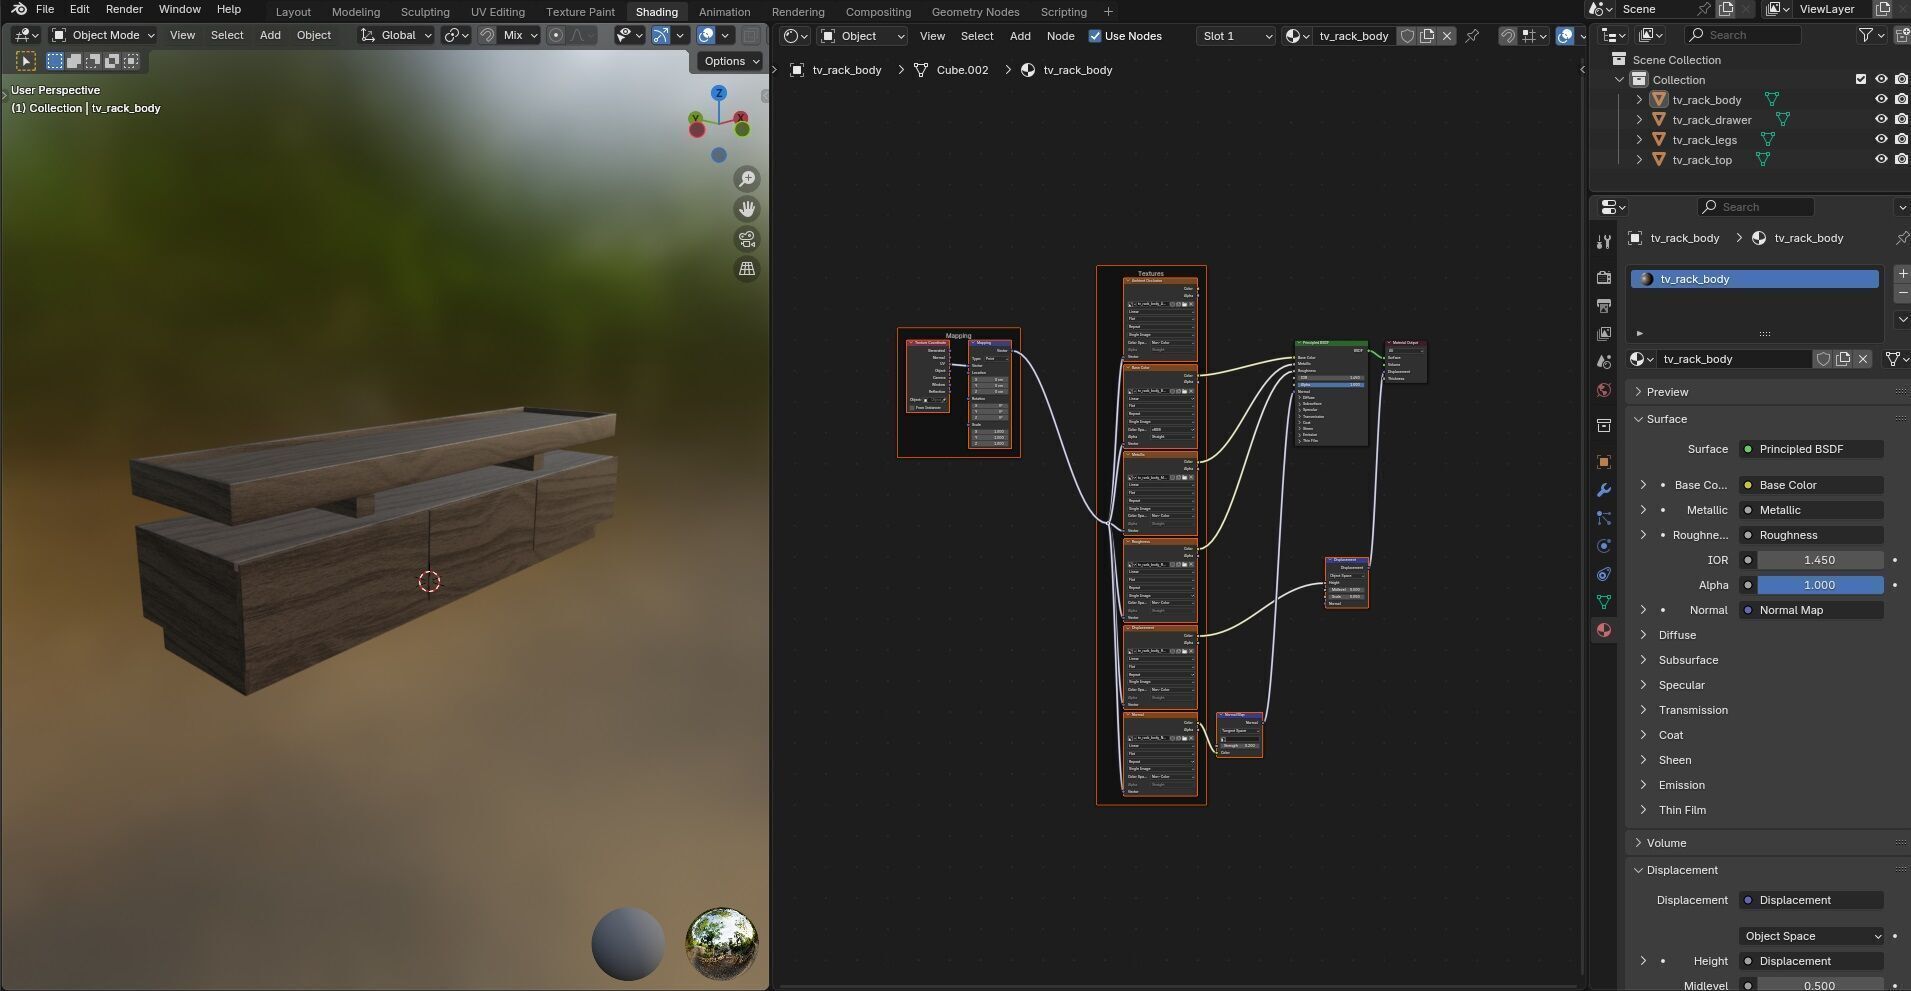Hide tv_rack_drawer in the viewport
Image resolution: width=1911 pixels, height=991 pixels.
coord(1881,120)
